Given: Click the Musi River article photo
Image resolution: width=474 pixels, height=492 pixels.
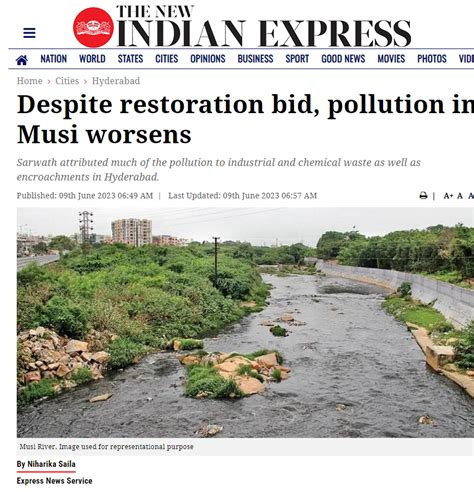Looking at the screenshot, I should coord(245,322).
